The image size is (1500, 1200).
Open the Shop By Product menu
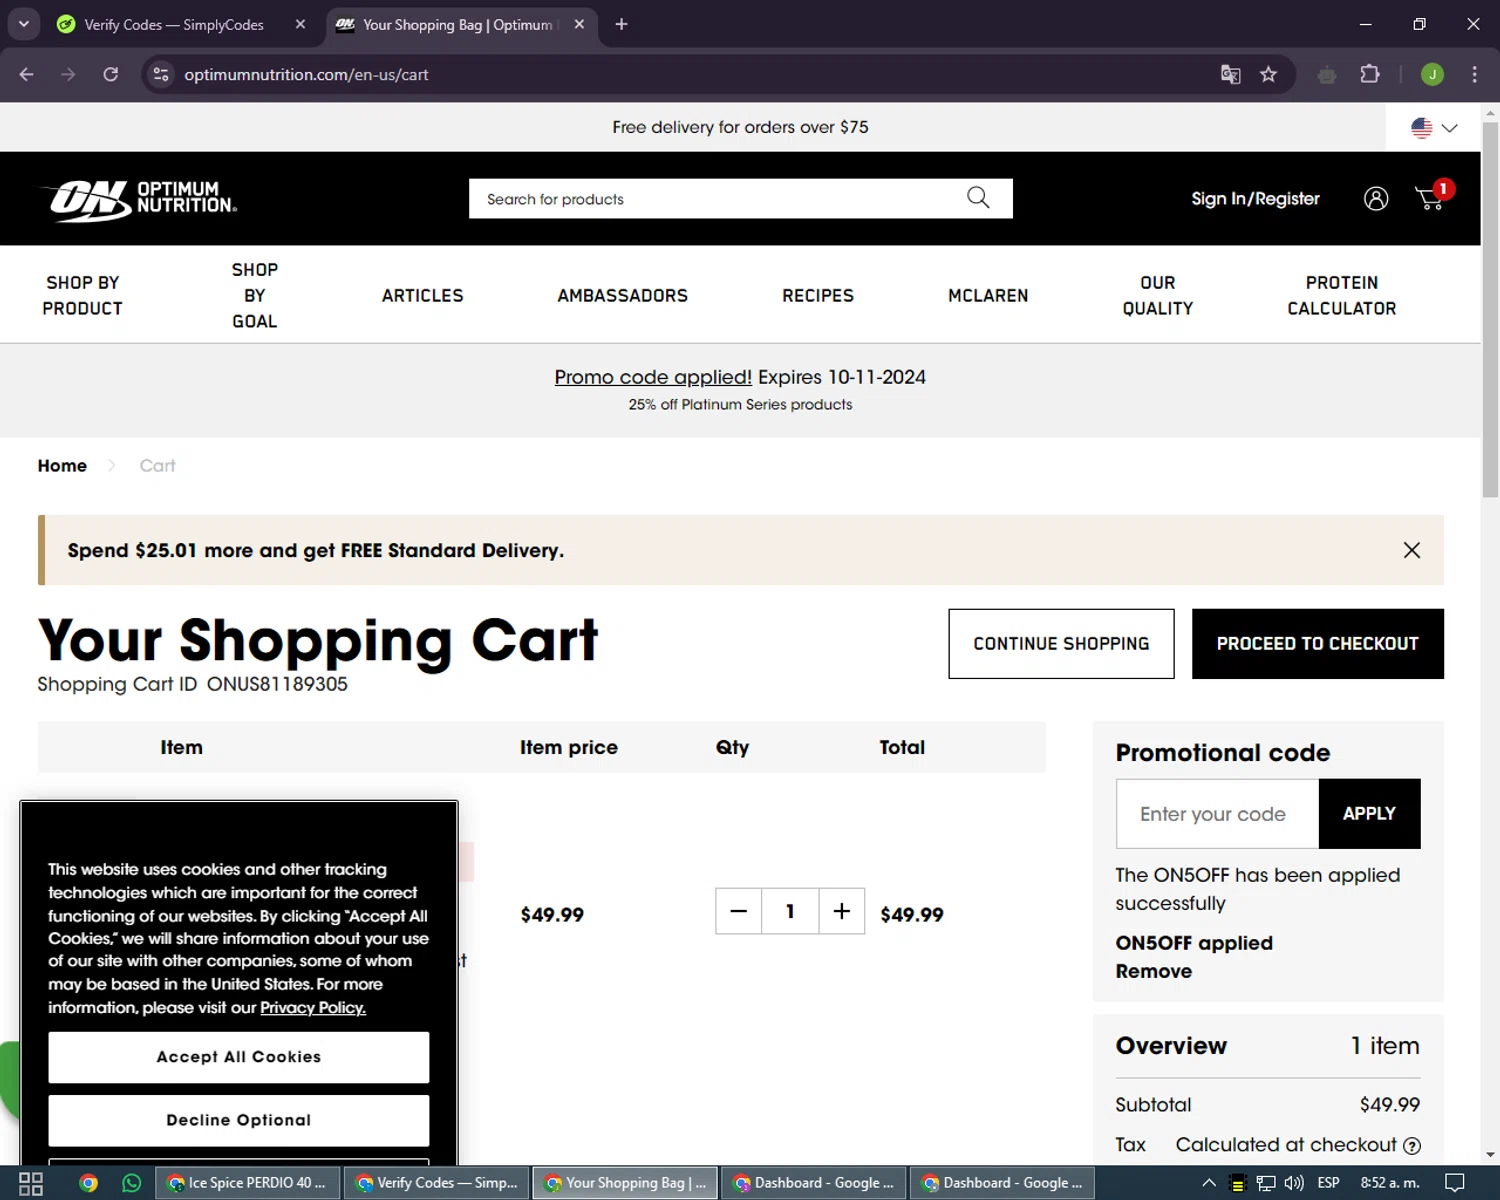82,296
